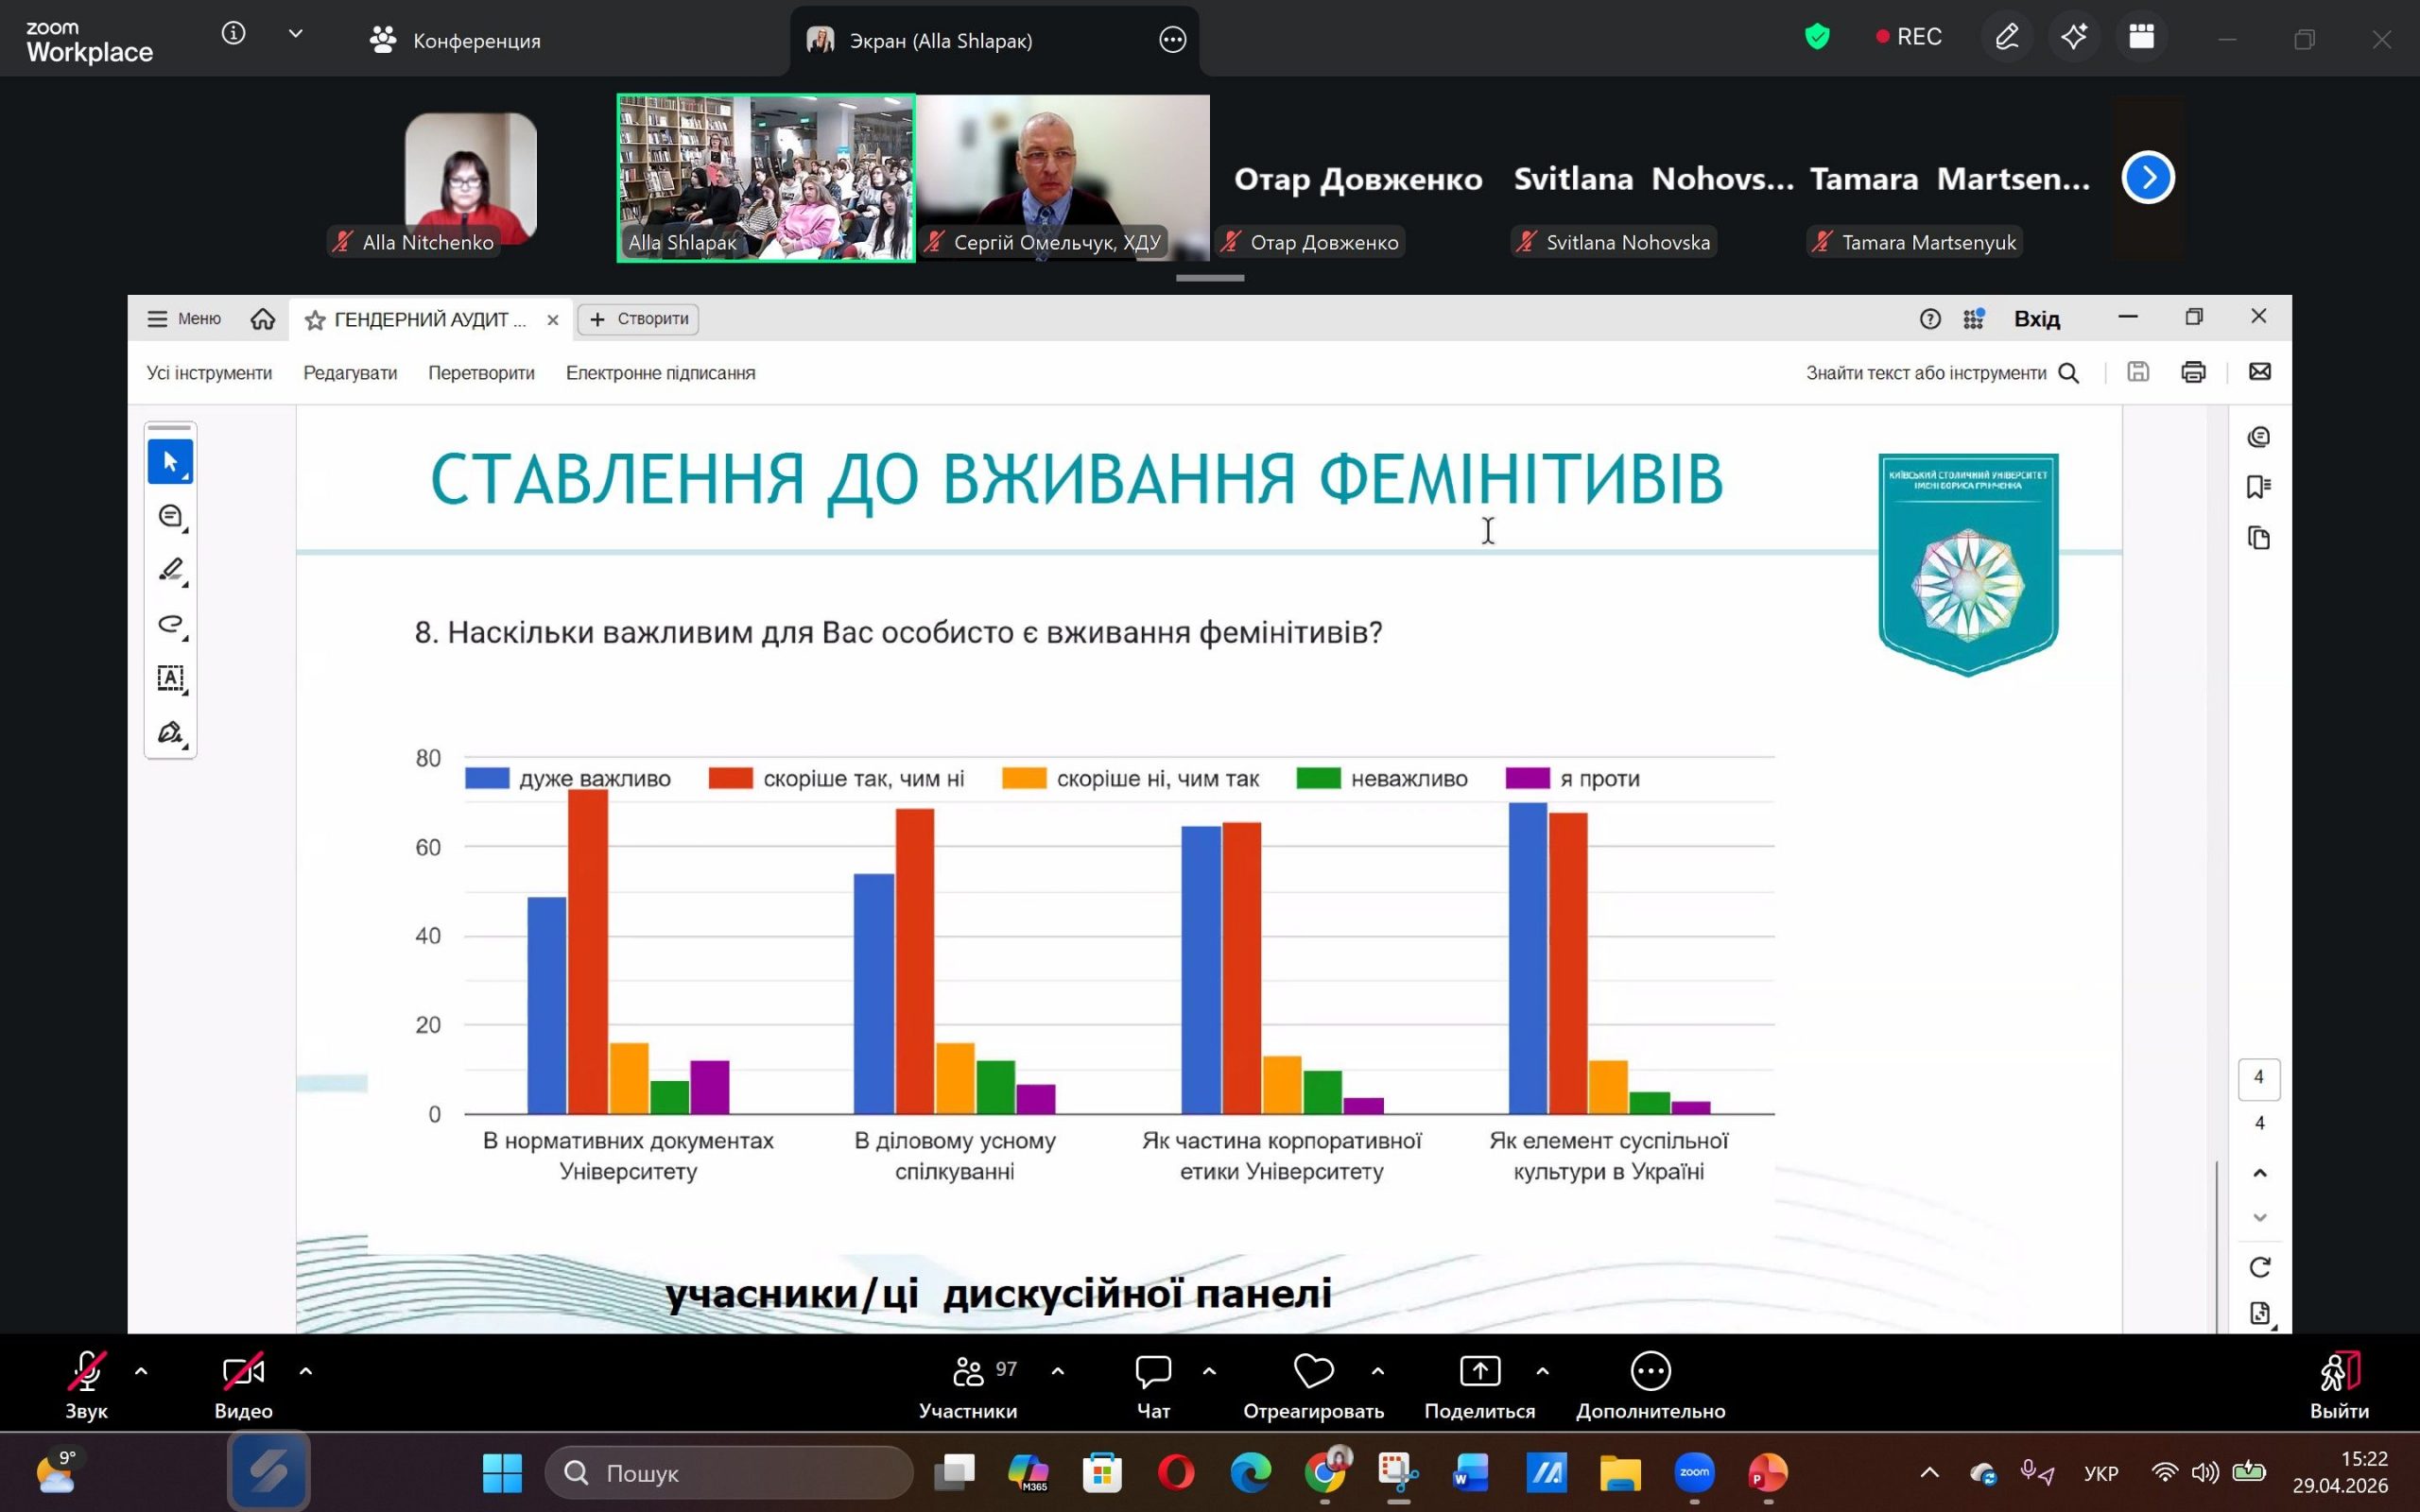
Task: Open screen share options ellipsis
Action: tap(1172, 40)
